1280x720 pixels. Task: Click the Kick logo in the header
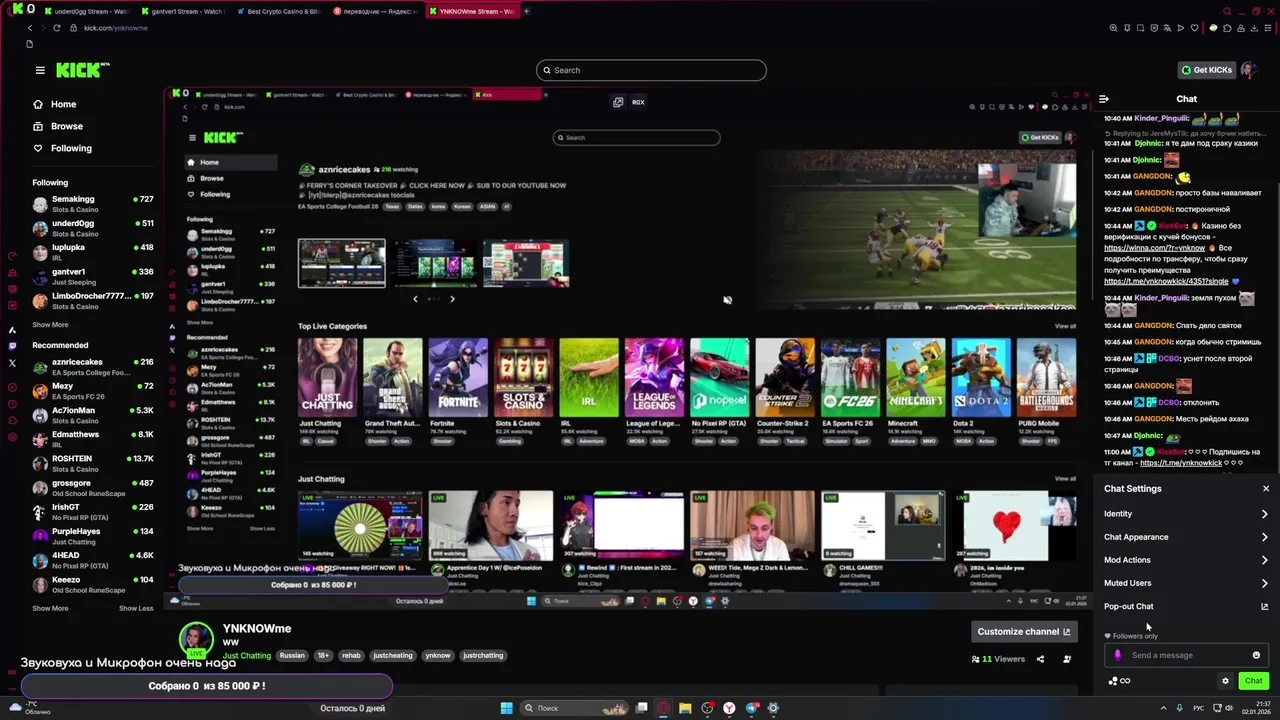point(82,70)
